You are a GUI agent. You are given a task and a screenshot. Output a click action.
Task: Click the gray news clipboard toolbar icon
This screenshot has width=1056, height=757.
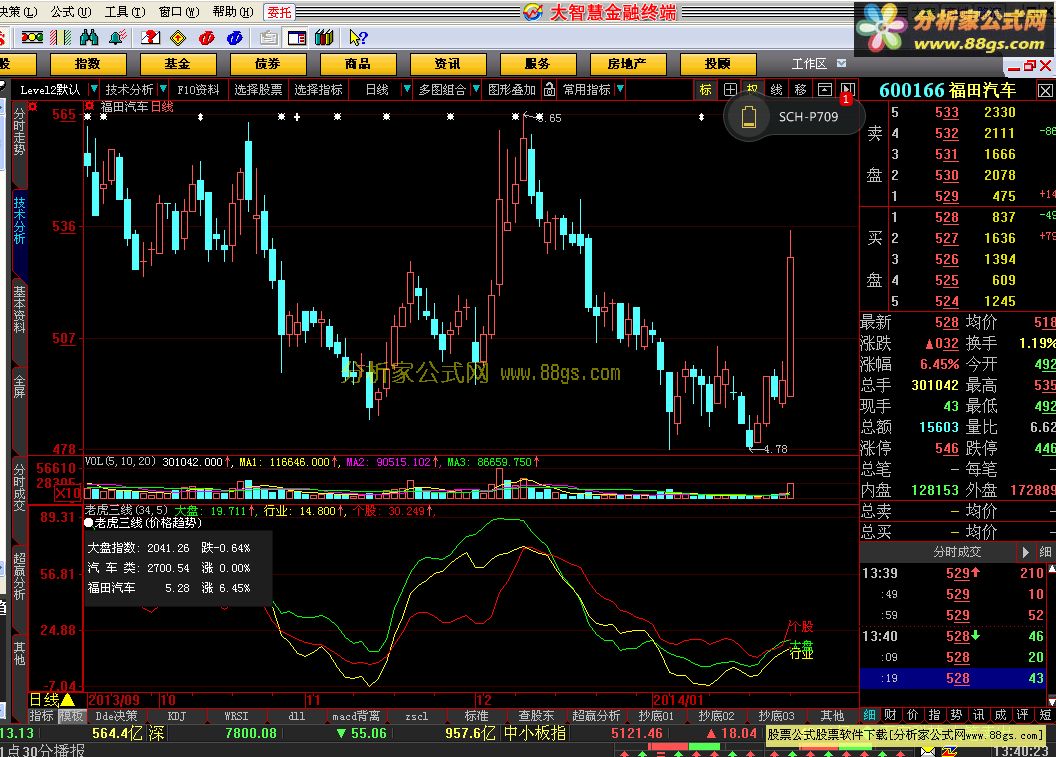coord(269,38)
